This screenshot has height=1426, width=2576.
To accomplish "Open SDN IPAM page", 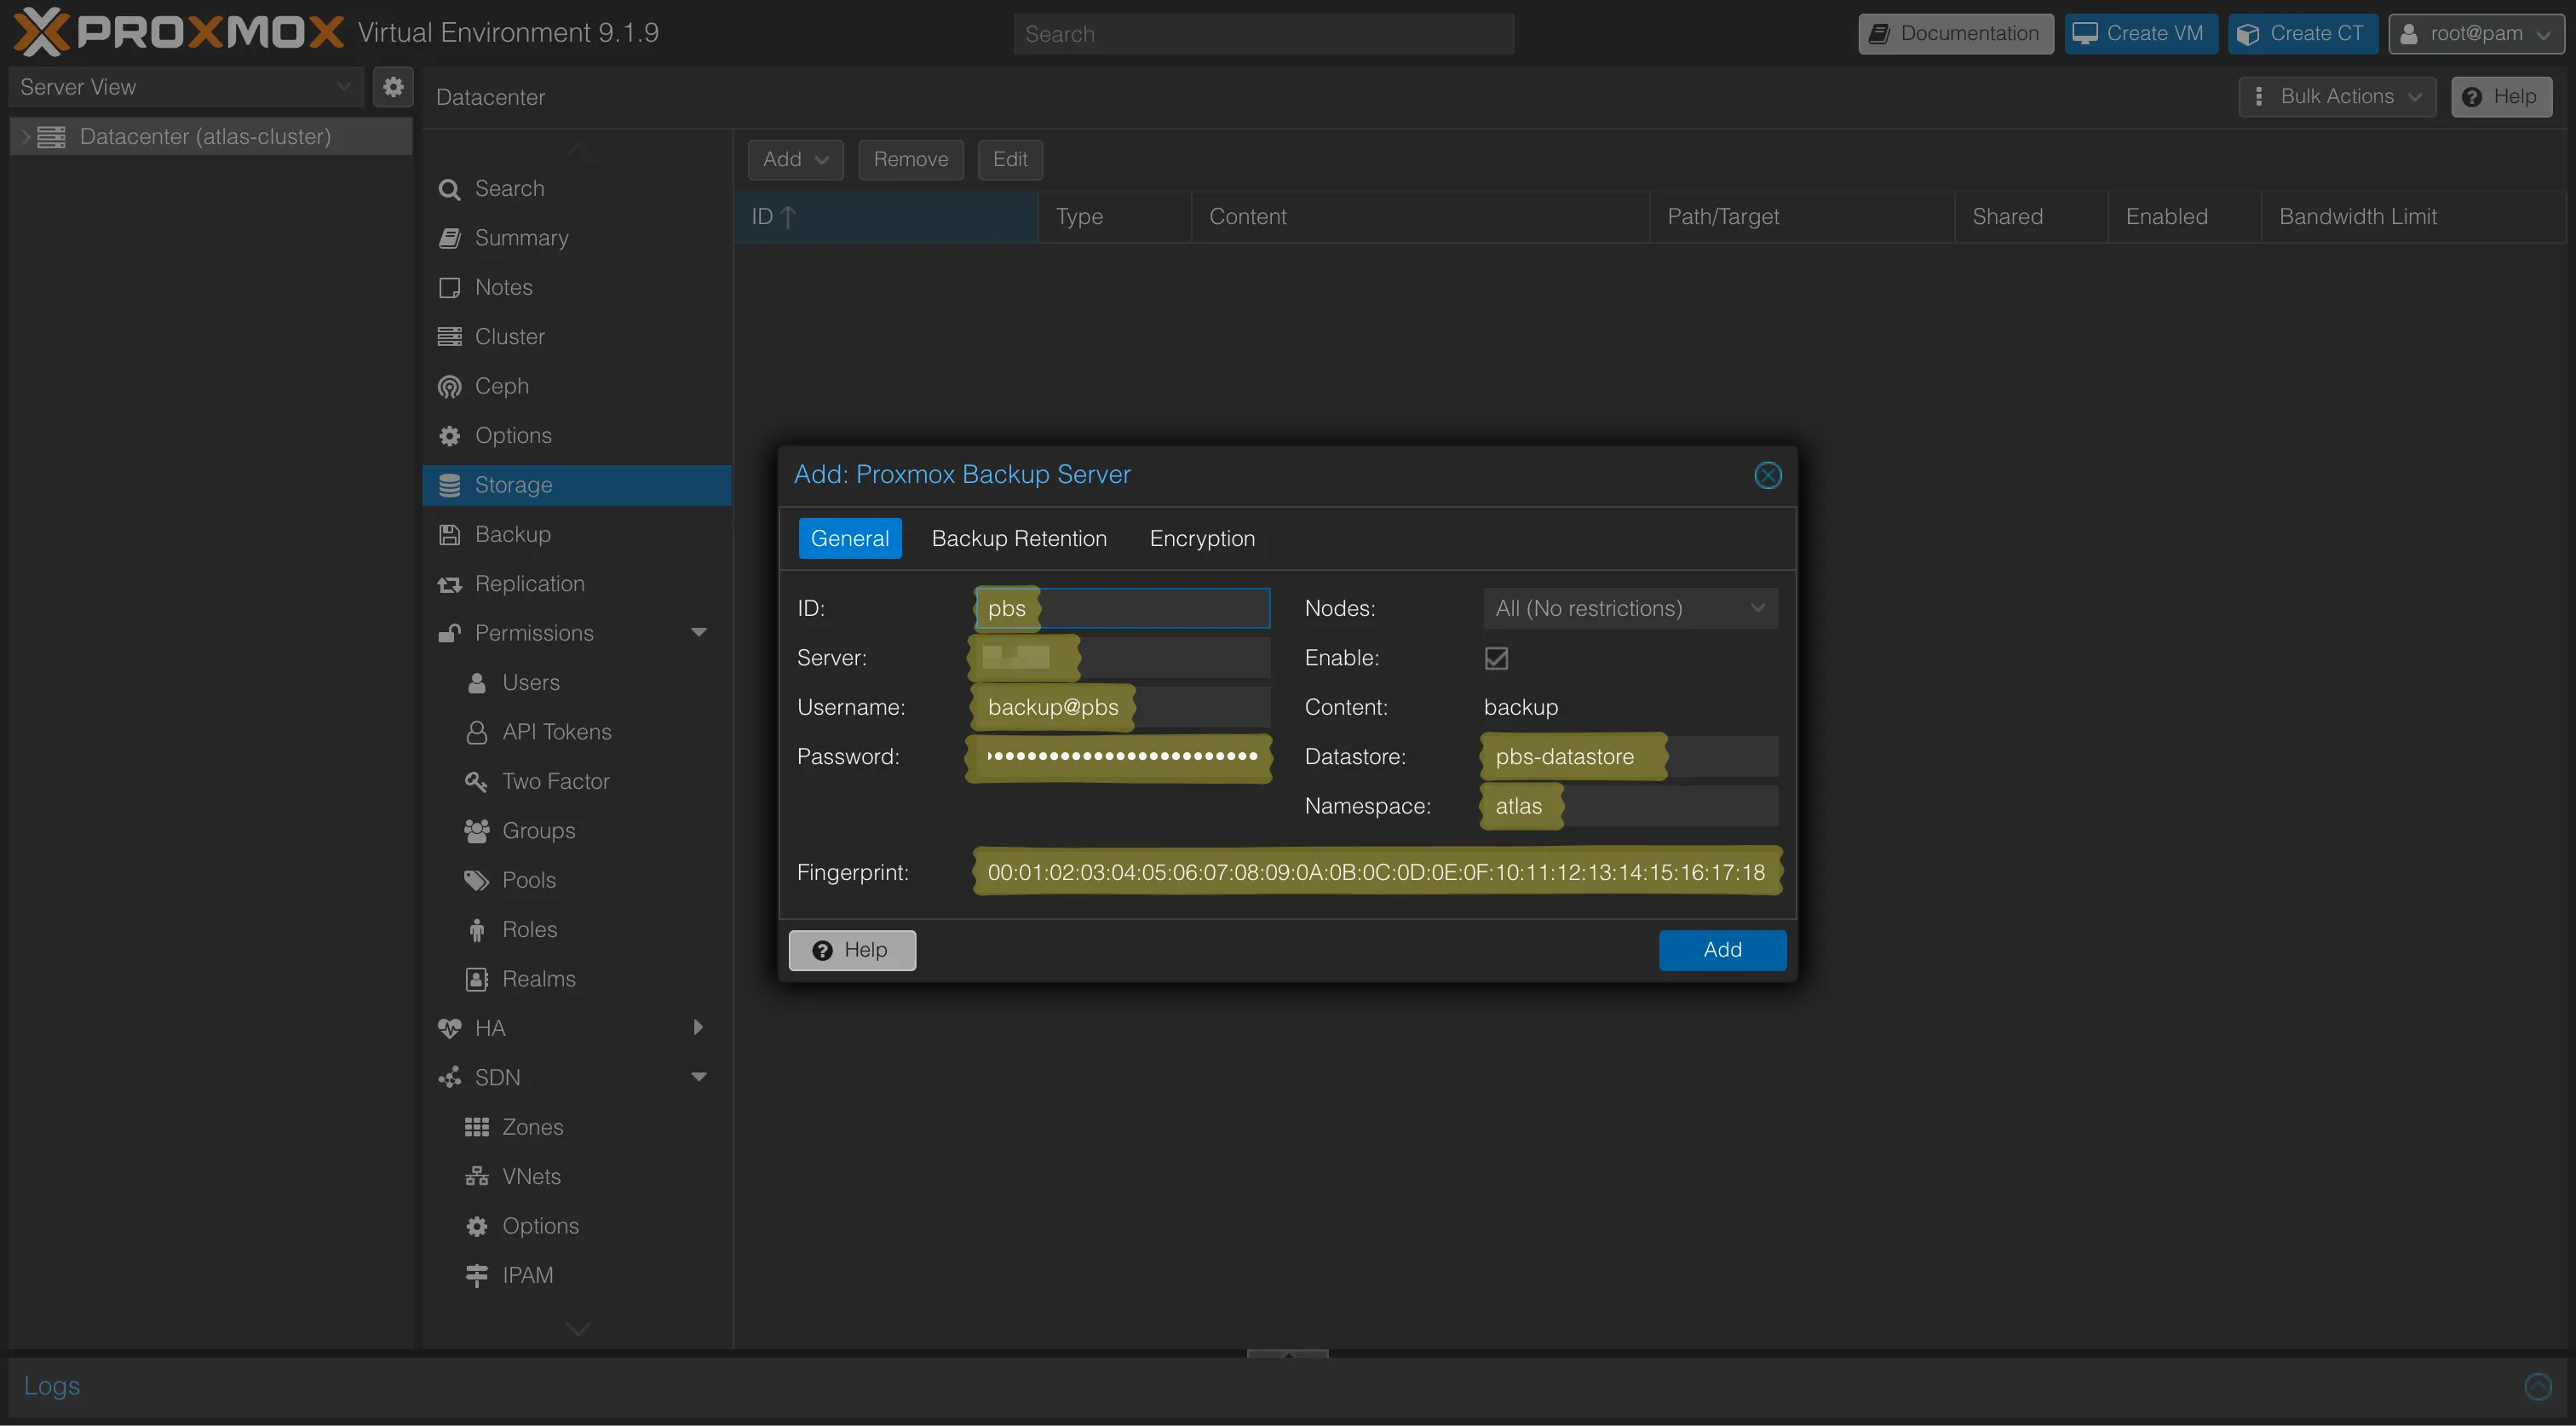I will click(x=577, y=1276).
